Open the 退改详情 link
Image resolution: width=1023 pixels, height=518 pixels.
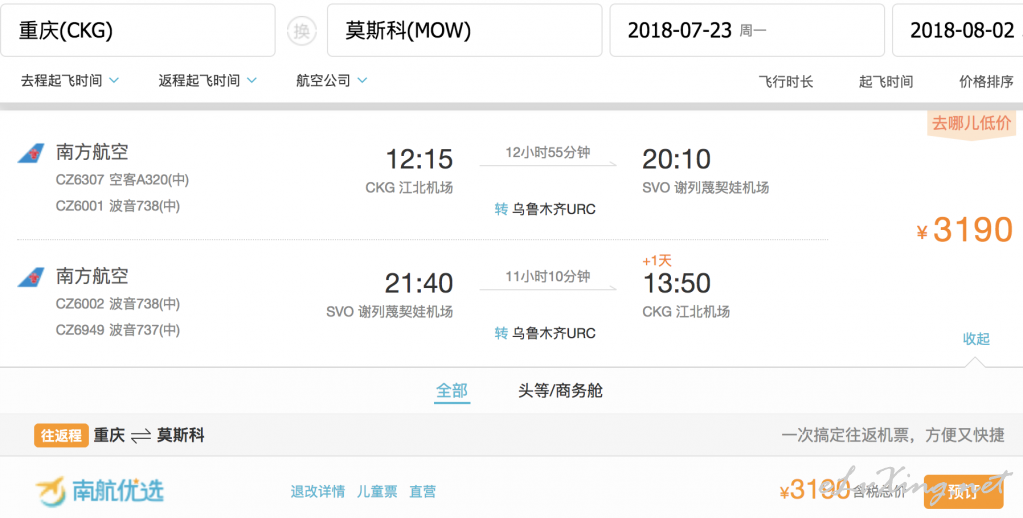[x=318, y=492]
